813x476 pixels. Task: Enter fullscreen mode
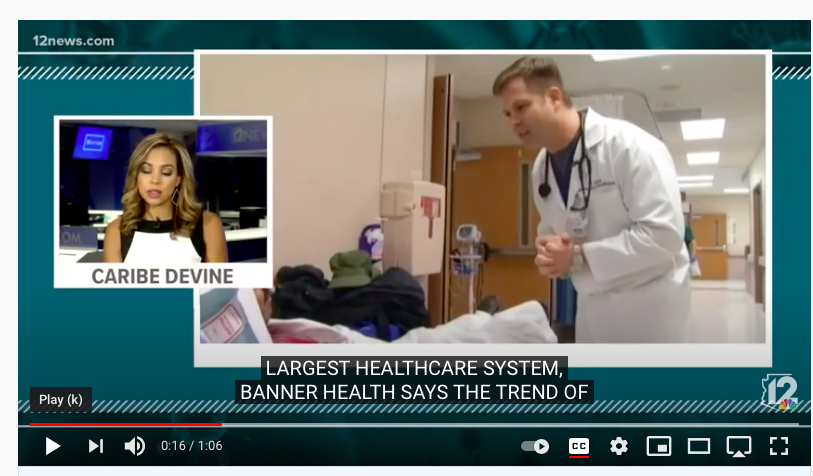click(x=778, y=446)
